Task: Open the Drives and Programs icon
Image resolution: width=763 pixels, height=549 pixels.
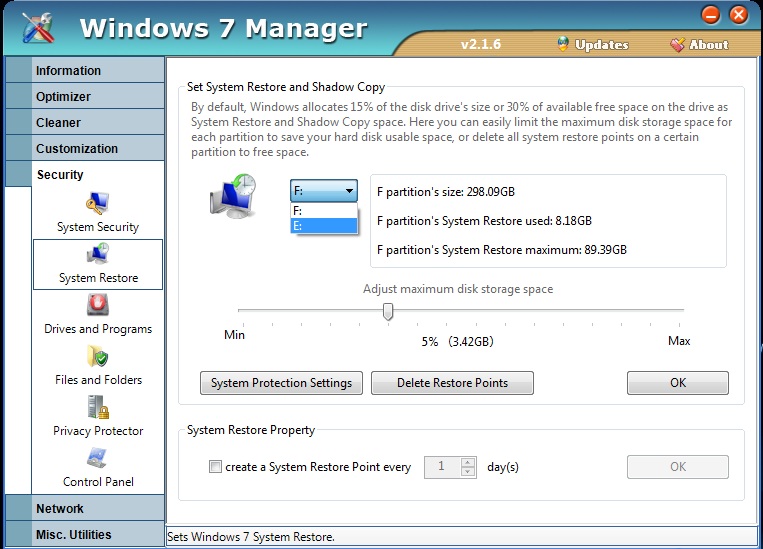Action: point(98,305)
